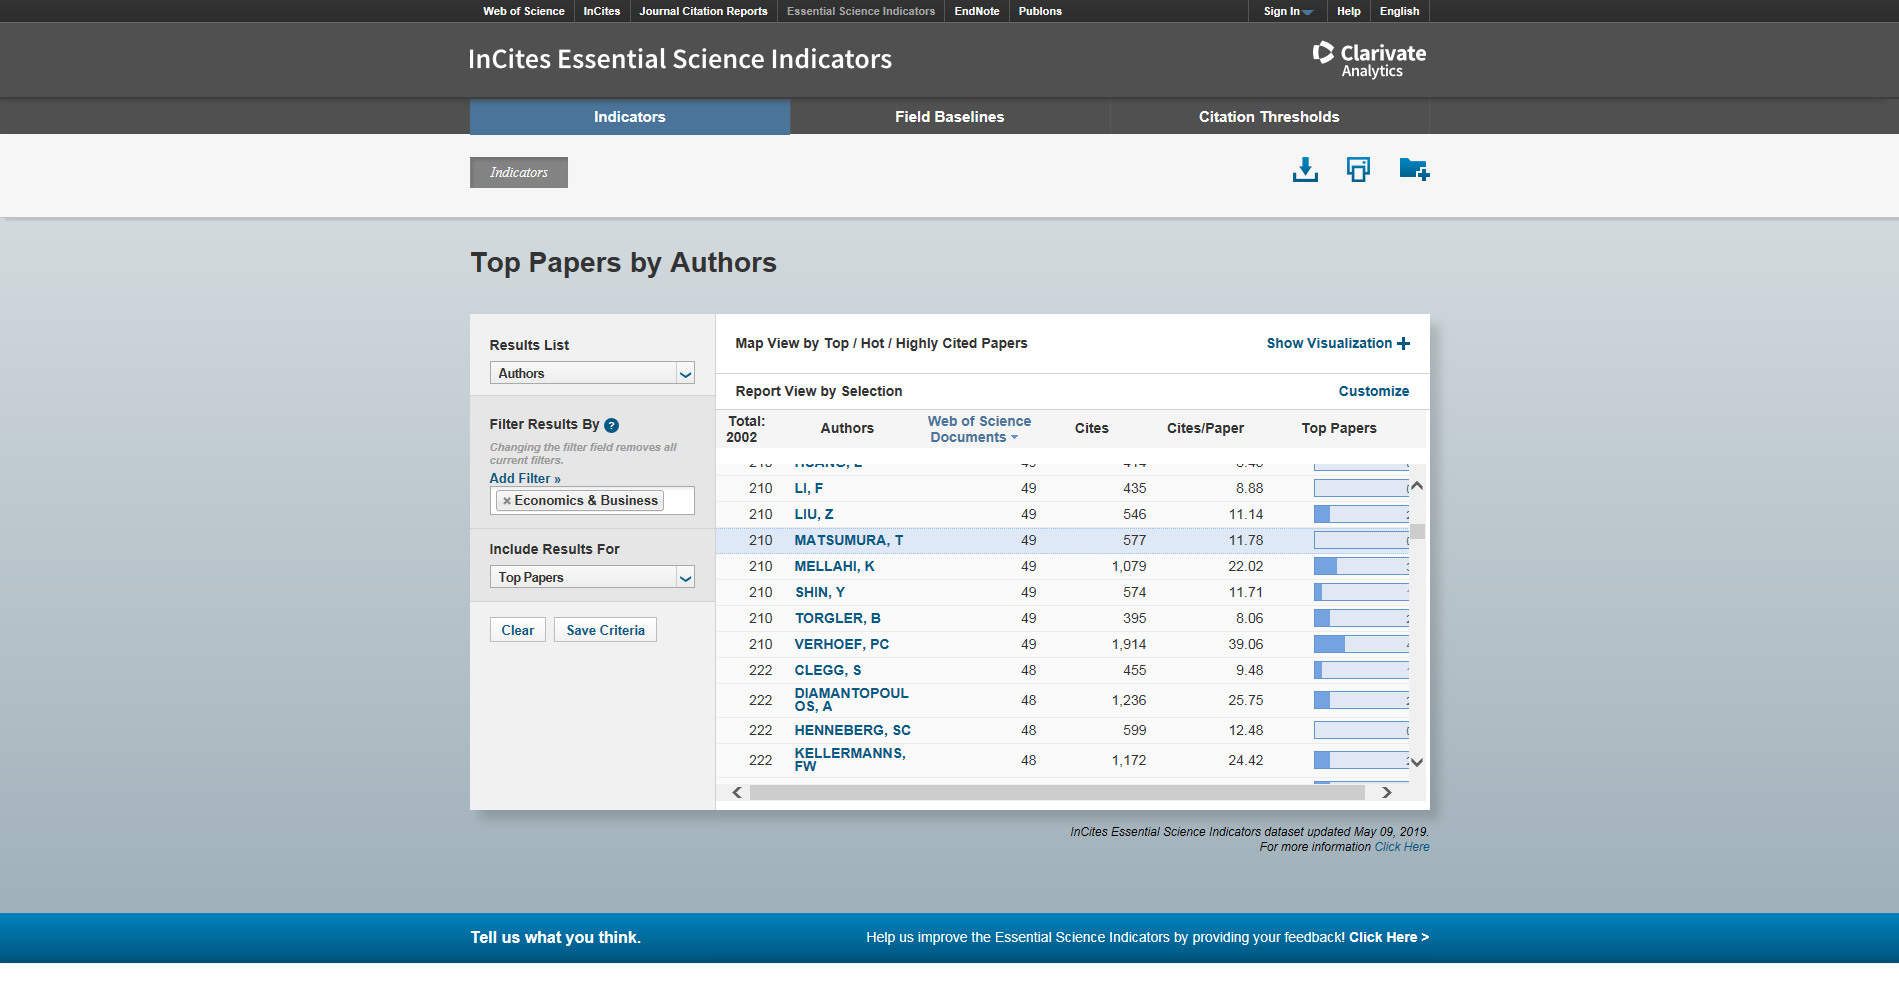Click Top Papers bar for MELLAHI, K
1899x988 pixels.
pyautogui.click(x=1361, y=566)
